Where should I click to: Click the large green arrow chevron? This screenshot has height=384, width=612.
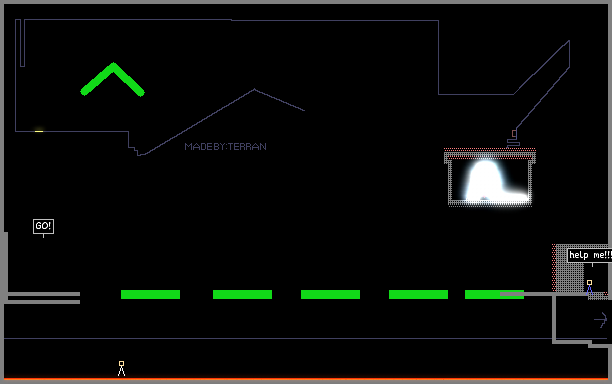coord(112,79)
